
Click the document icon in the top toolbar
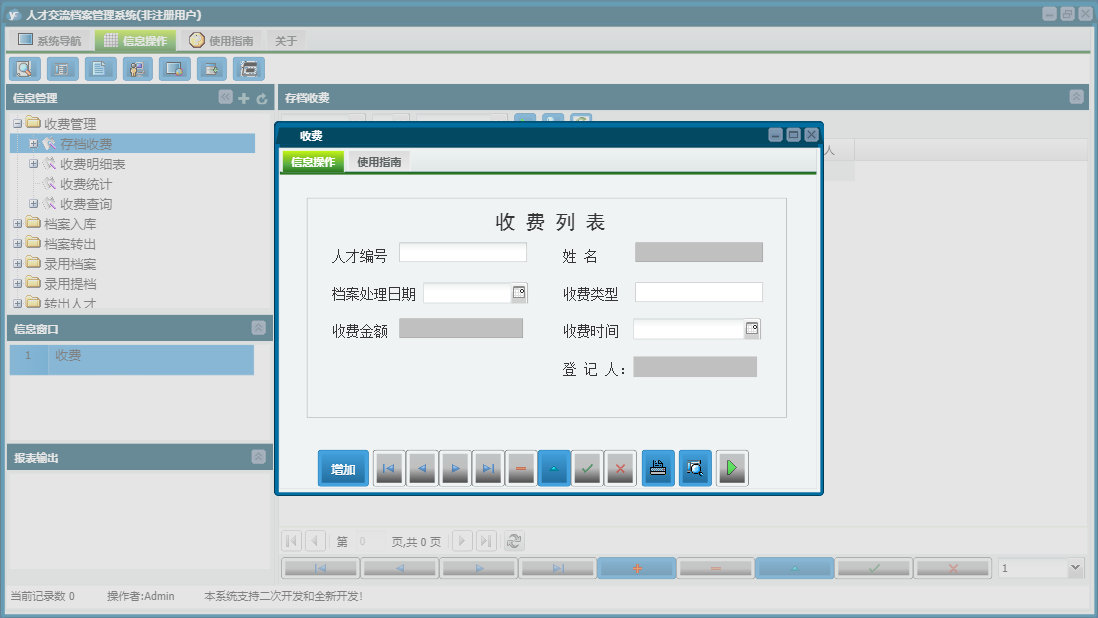[x=98, y=68]
